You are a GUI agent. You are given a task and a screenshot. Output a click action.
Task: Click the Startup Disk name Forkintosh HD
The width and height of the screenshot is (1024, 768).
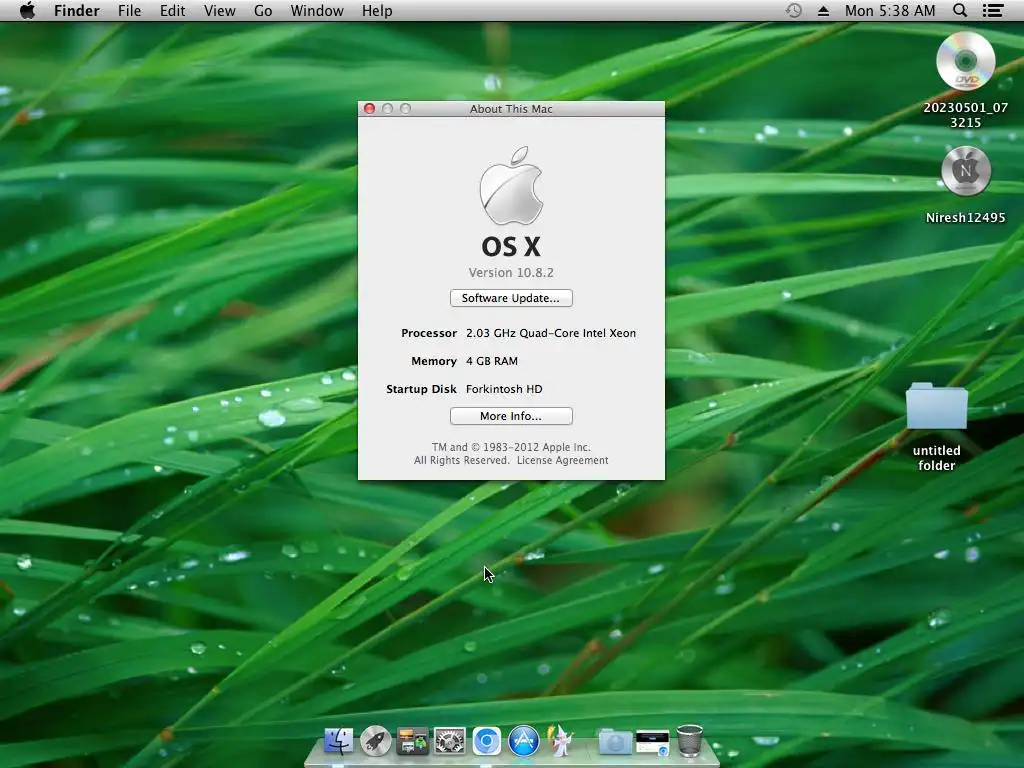point(504,389)
